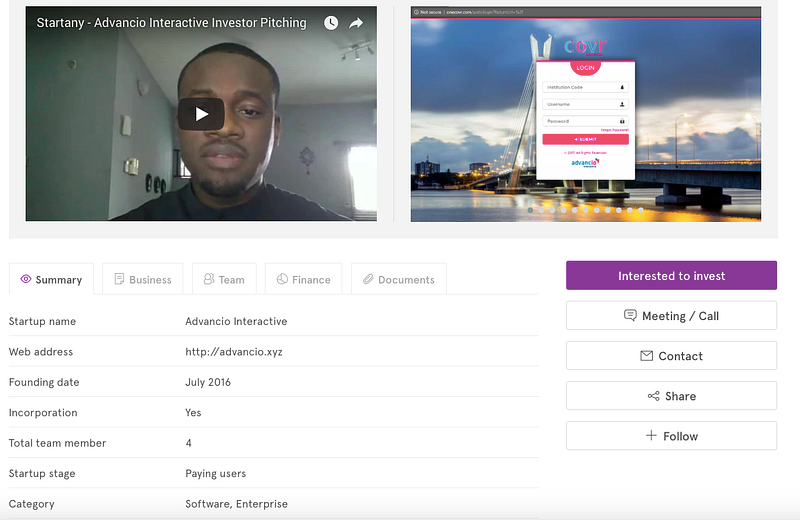Play the Advancio investor pitching video
This screenshot has width=800, height=520.
click(201, 114)
